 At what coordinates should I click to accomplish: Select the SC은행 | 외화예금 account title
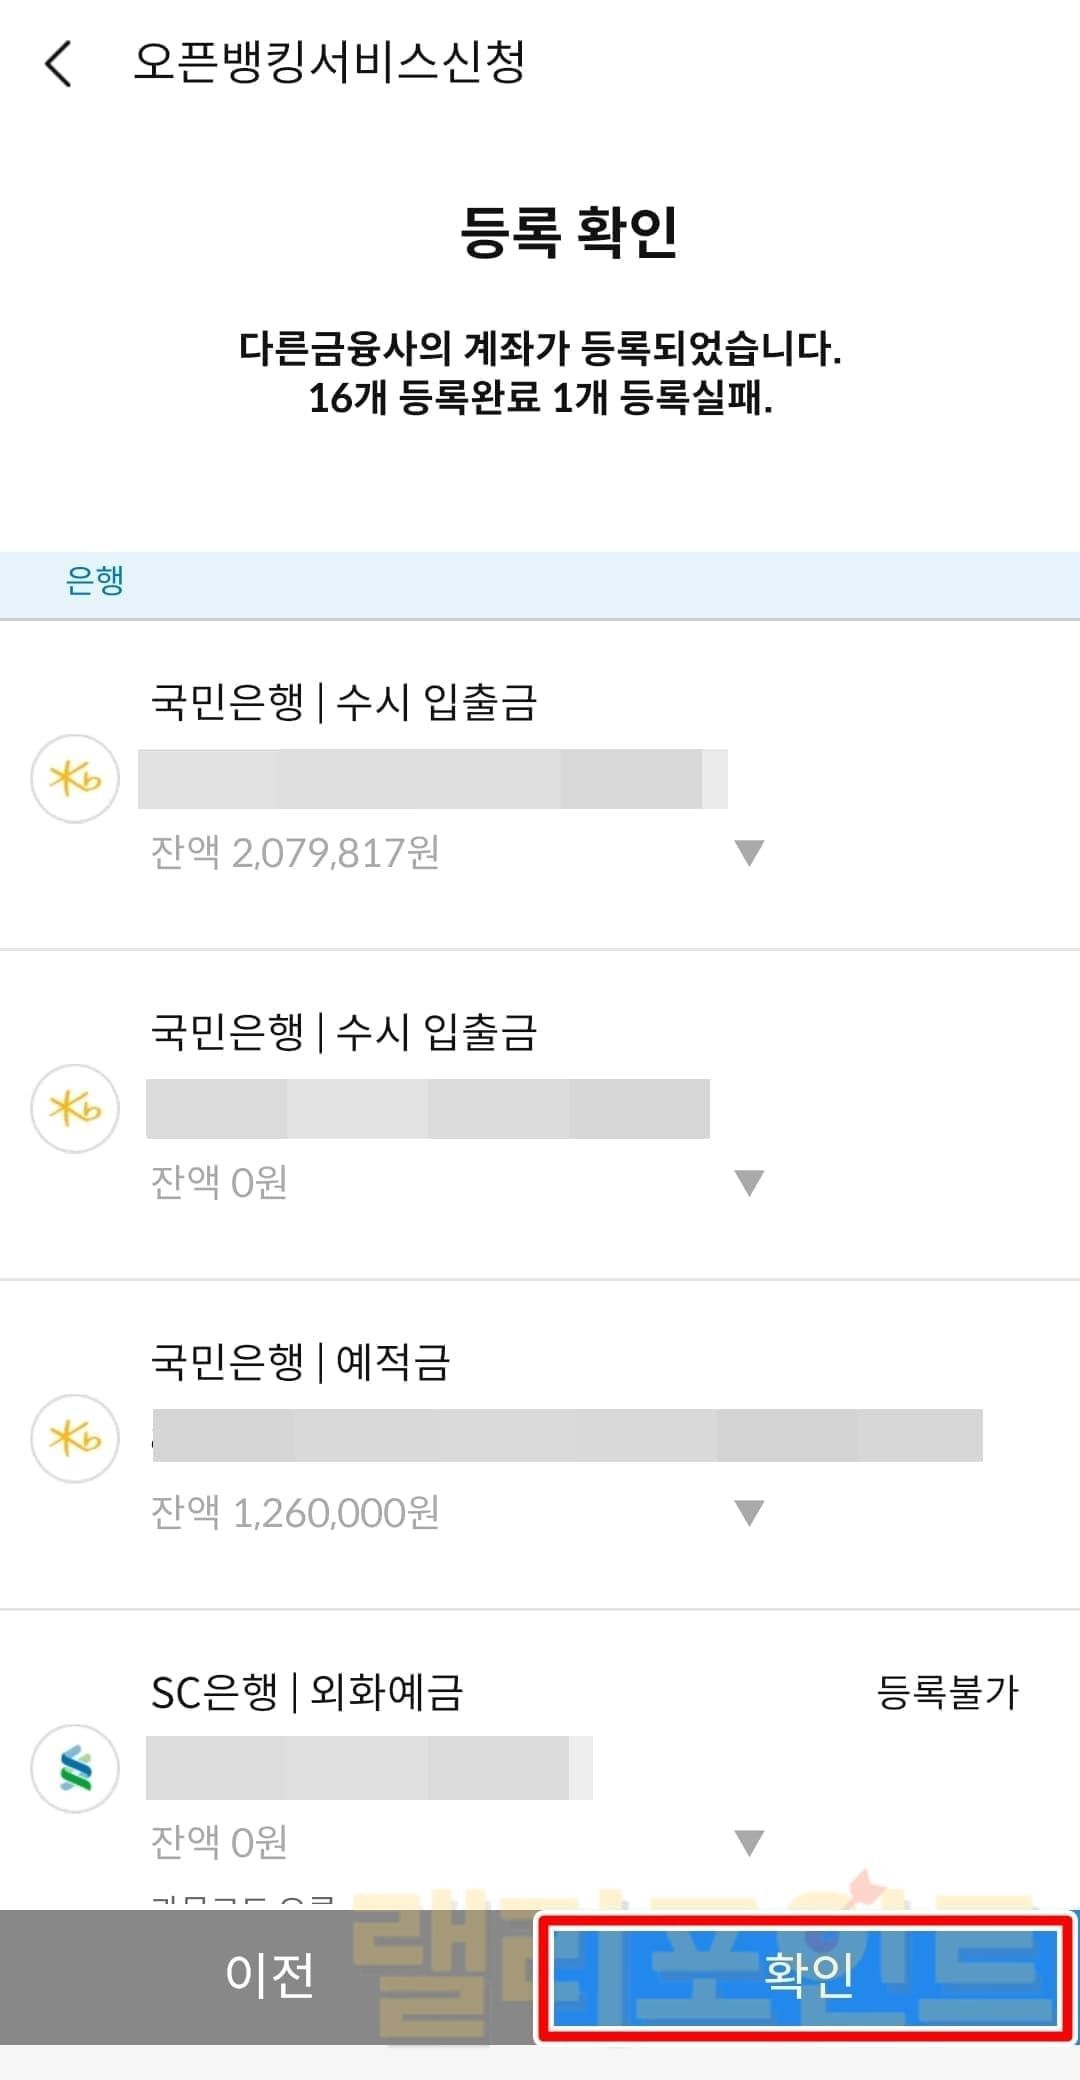[x=306, y=1692]
